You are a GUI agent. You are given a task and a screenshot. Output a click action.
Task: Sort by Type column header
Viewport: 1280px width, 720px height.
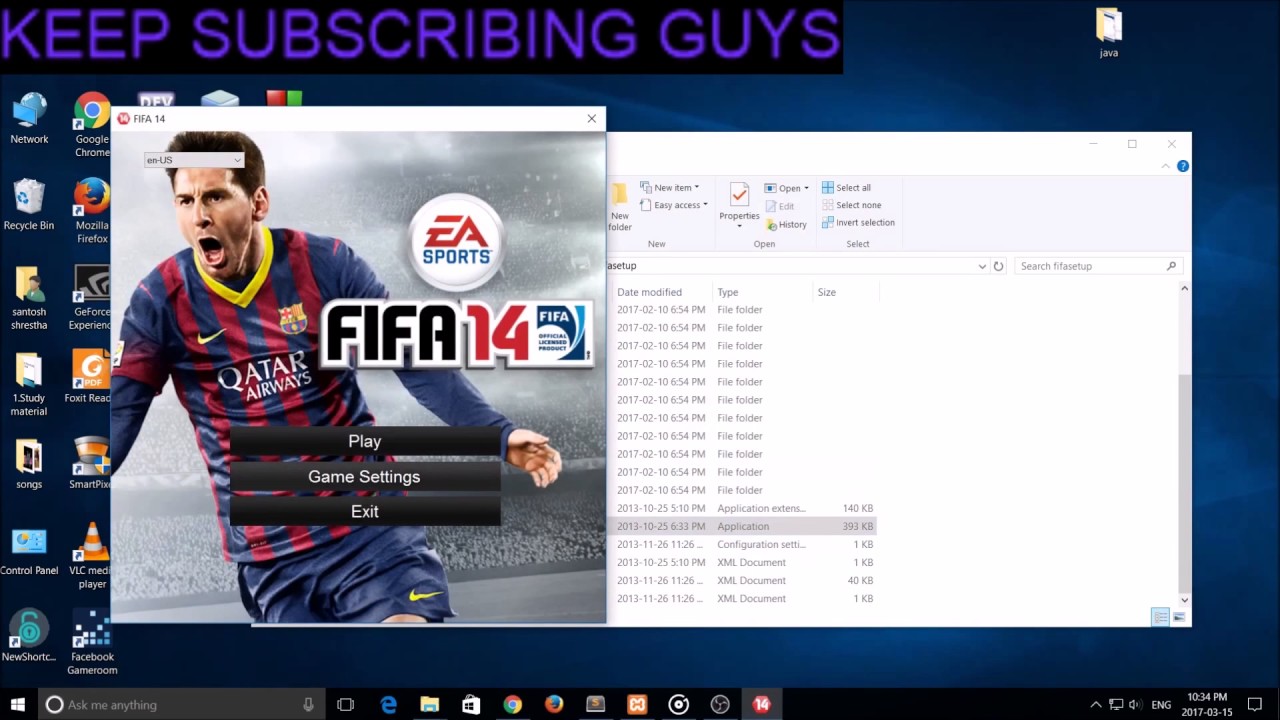[762, 292]
